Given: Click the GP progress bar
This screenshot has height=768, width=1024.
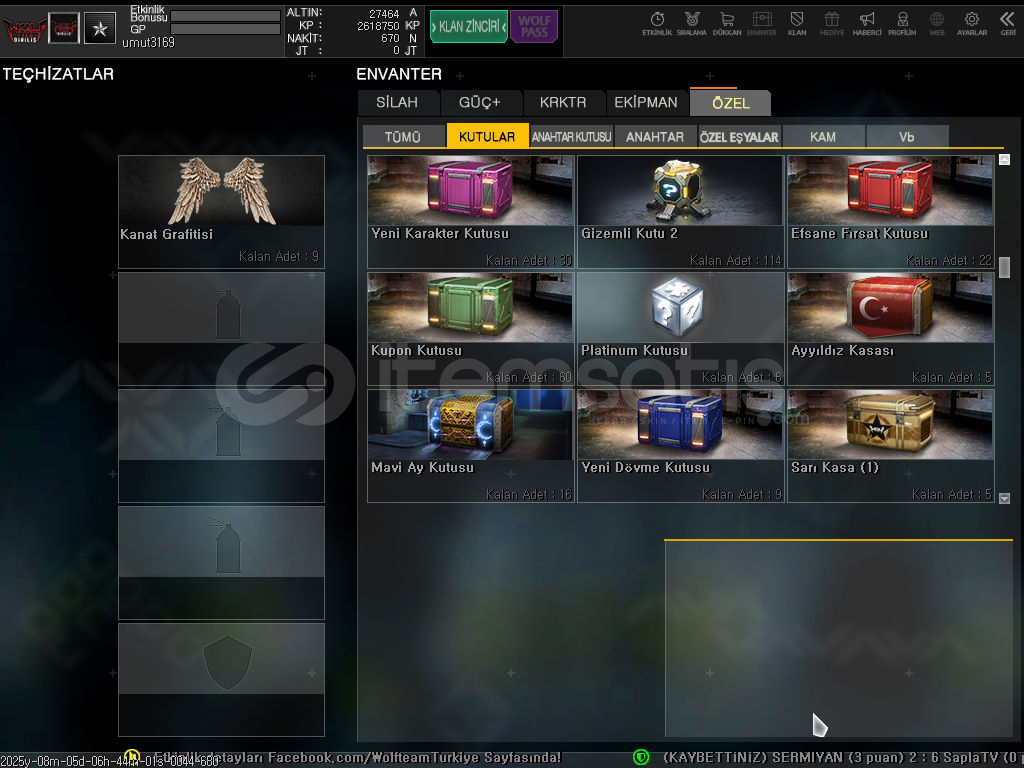Looking at the screenshot, I should pyautogui.click(x=225, y=29).
